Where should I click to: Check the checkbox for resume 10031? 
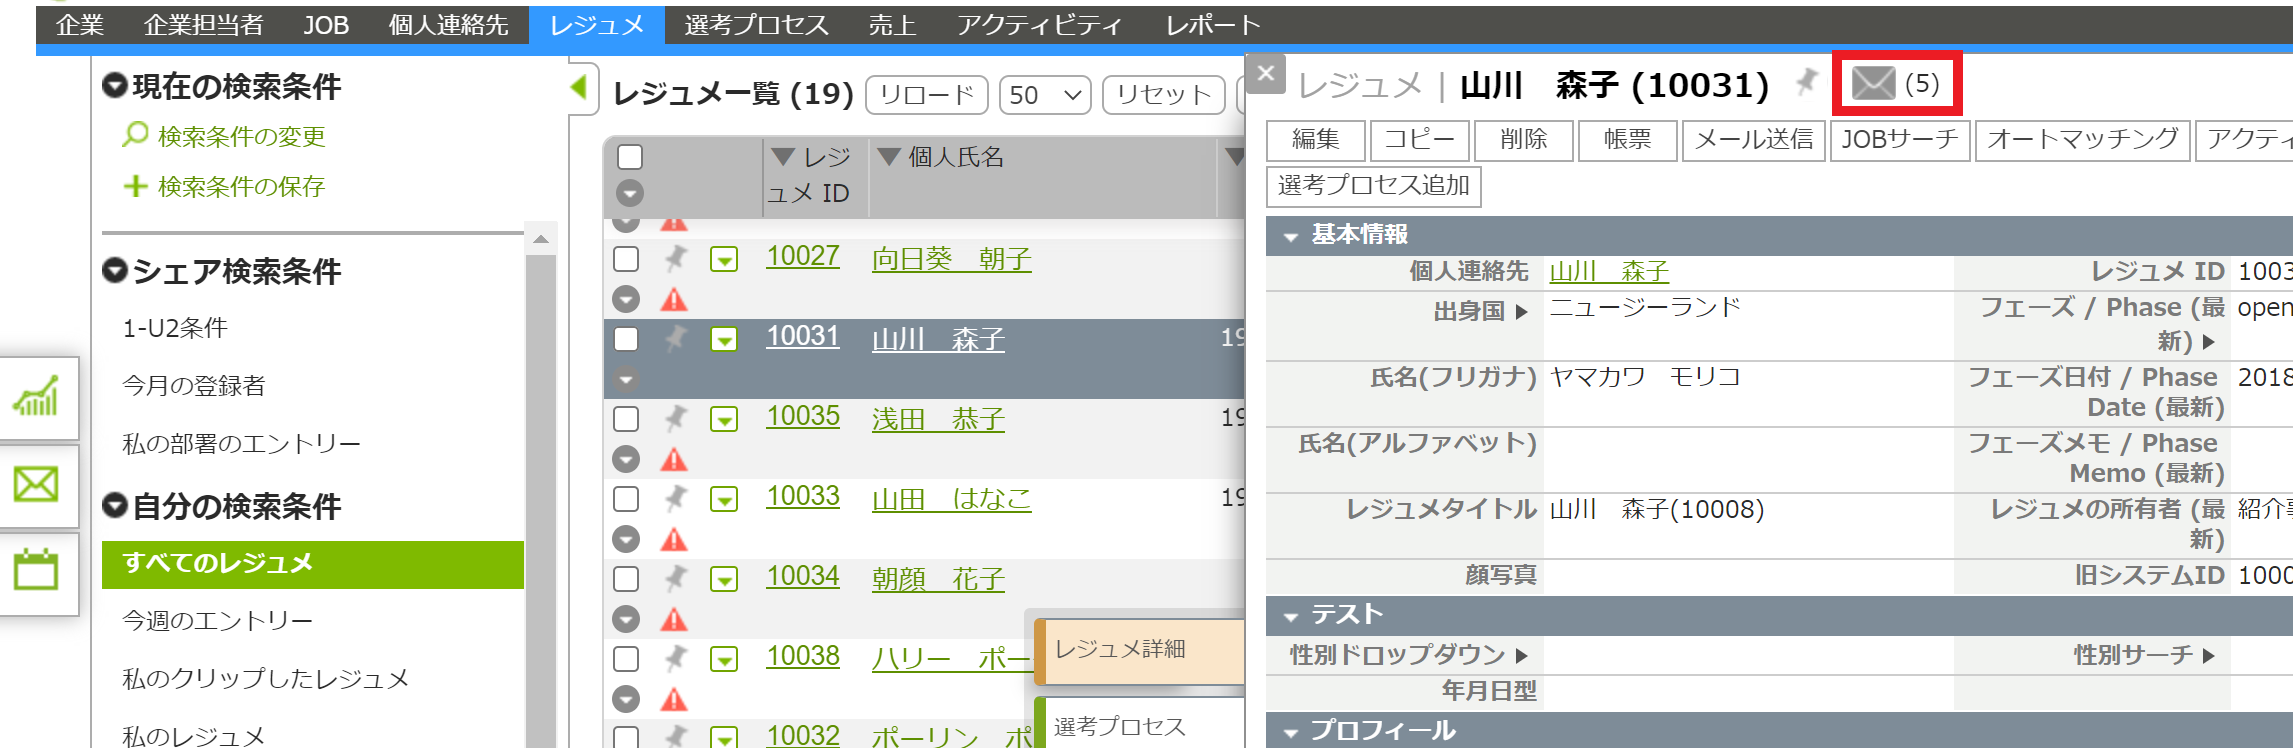[626, 339]
